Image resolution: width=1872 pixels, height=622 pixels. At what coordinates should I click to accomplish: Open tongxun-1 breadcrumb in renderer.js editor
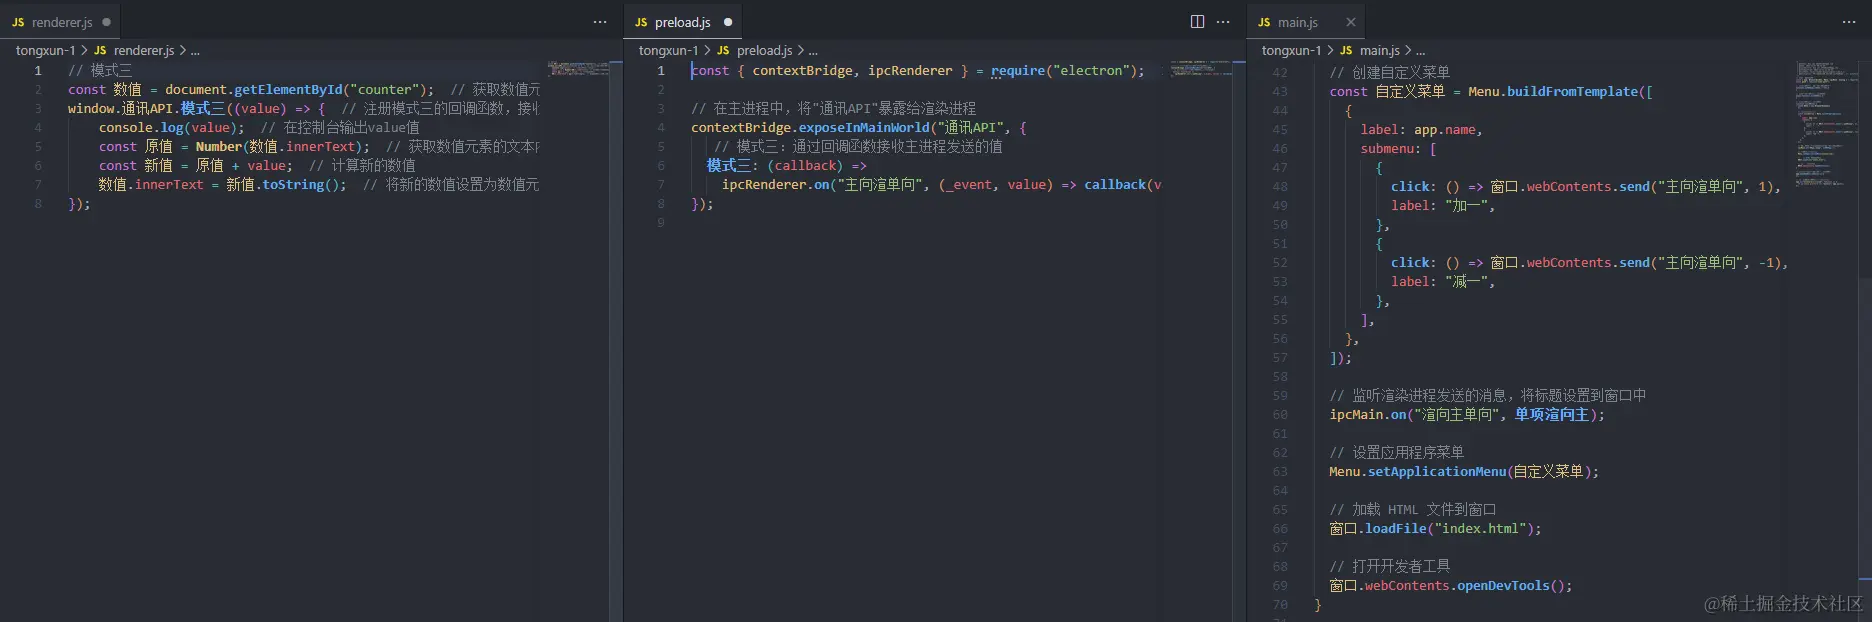click(x=45, y=50)
